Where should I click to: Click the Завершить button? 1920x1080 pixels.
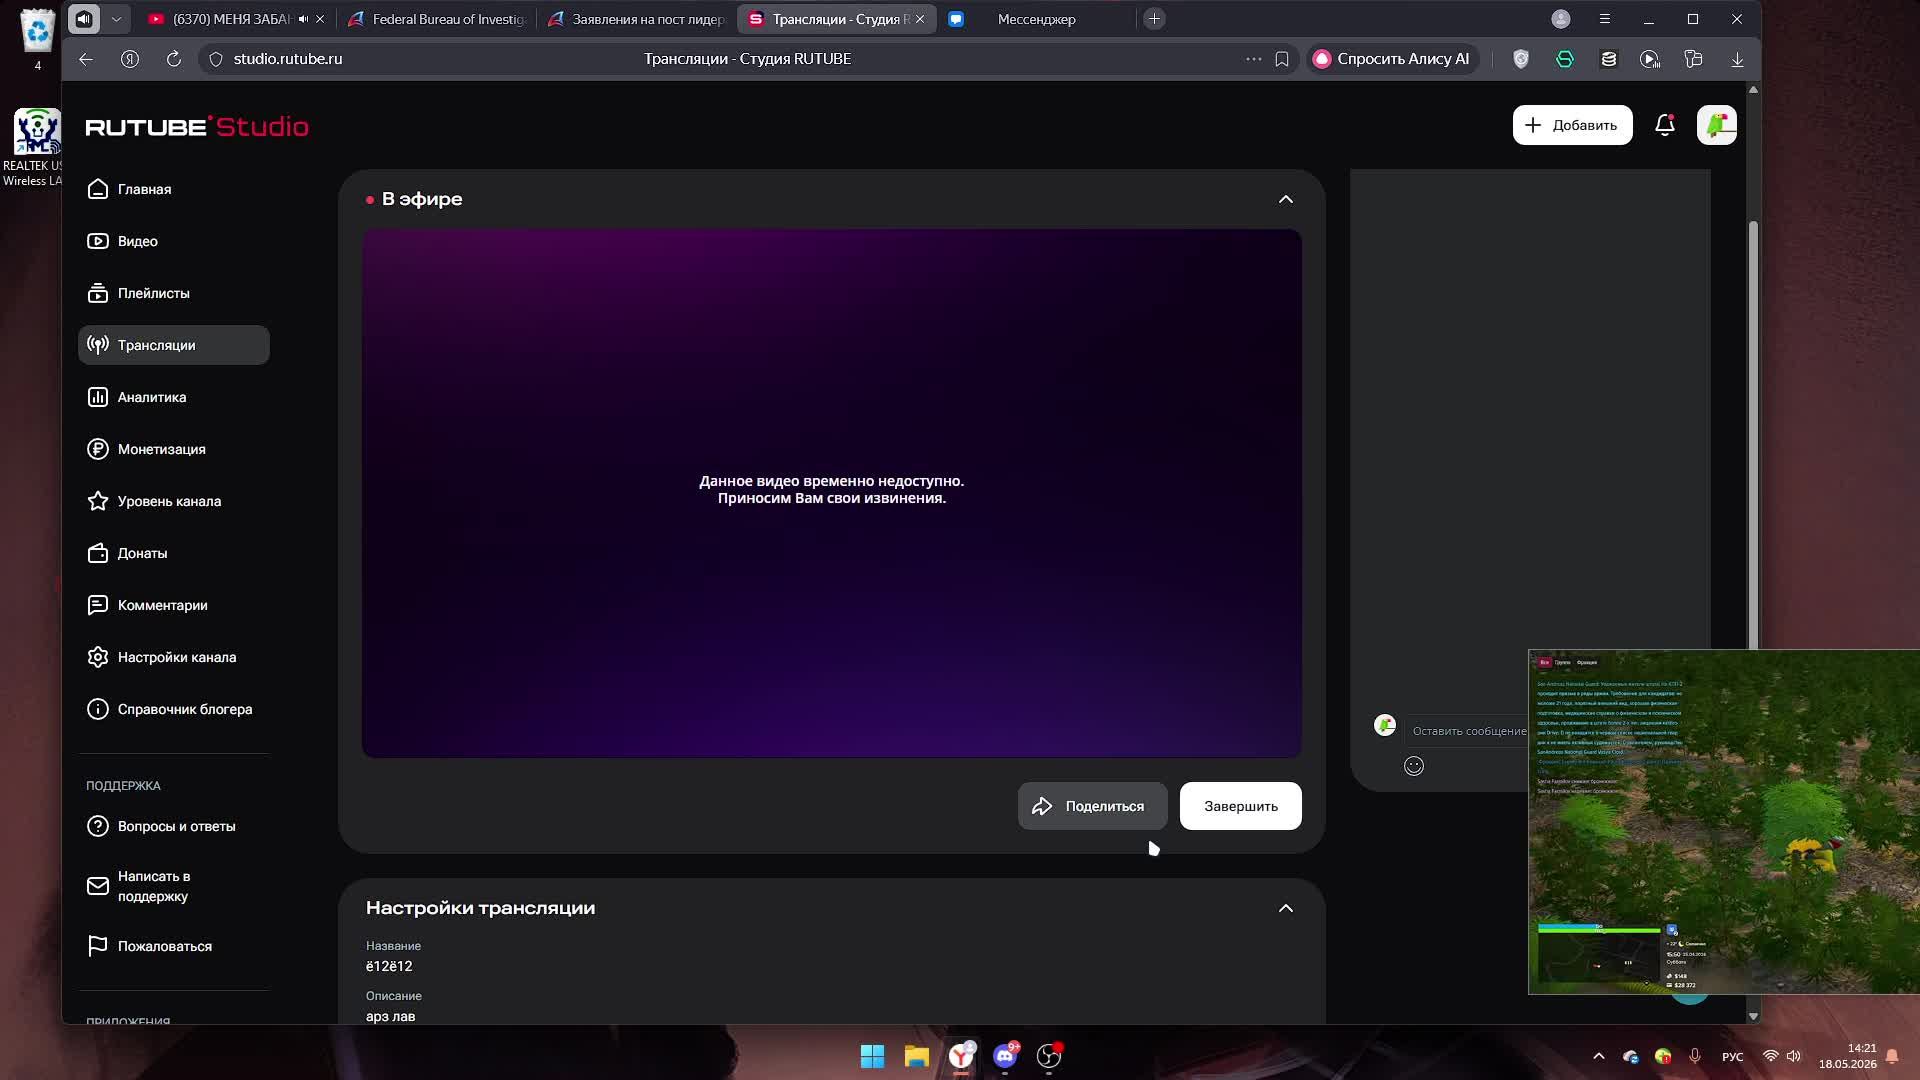tap(1241, 806)
